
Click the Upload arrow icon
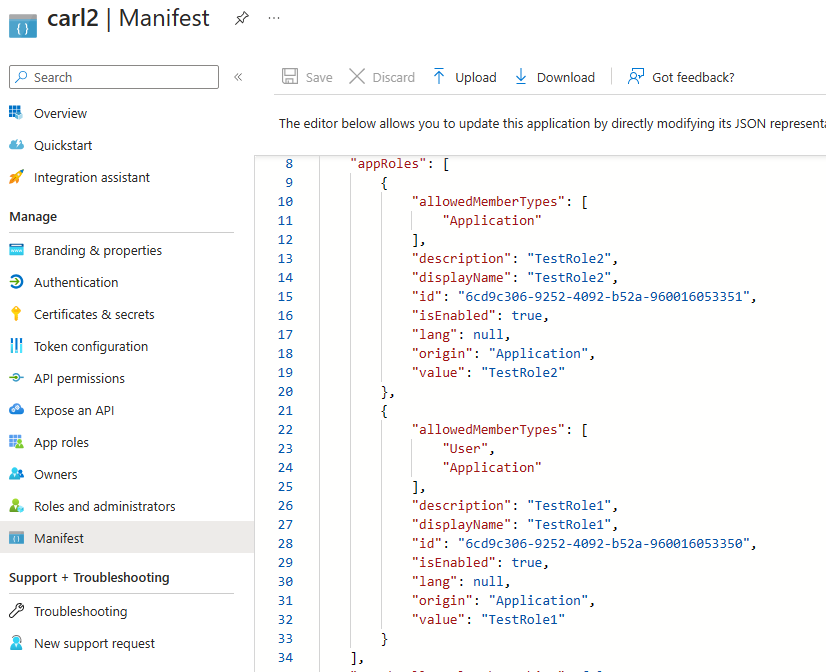click(439, 77)
